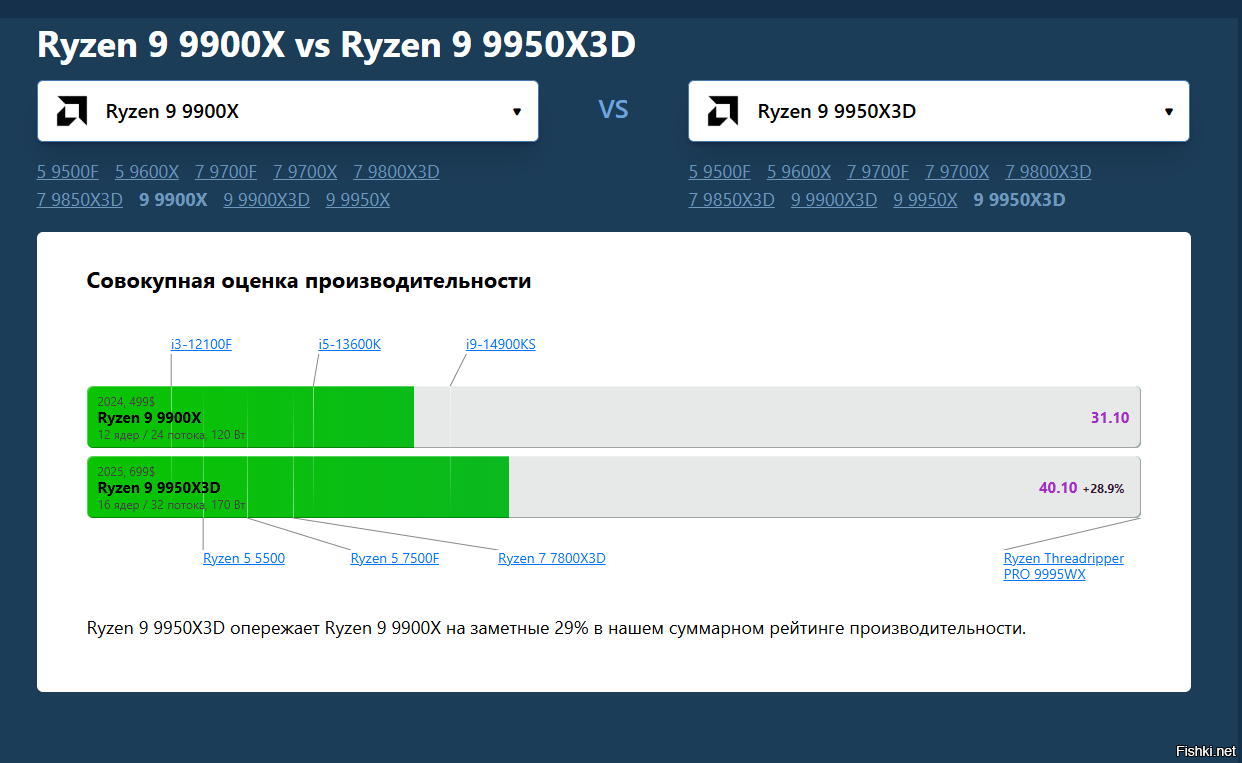Select 5 9500F in the left CPU list

point(68,172)
